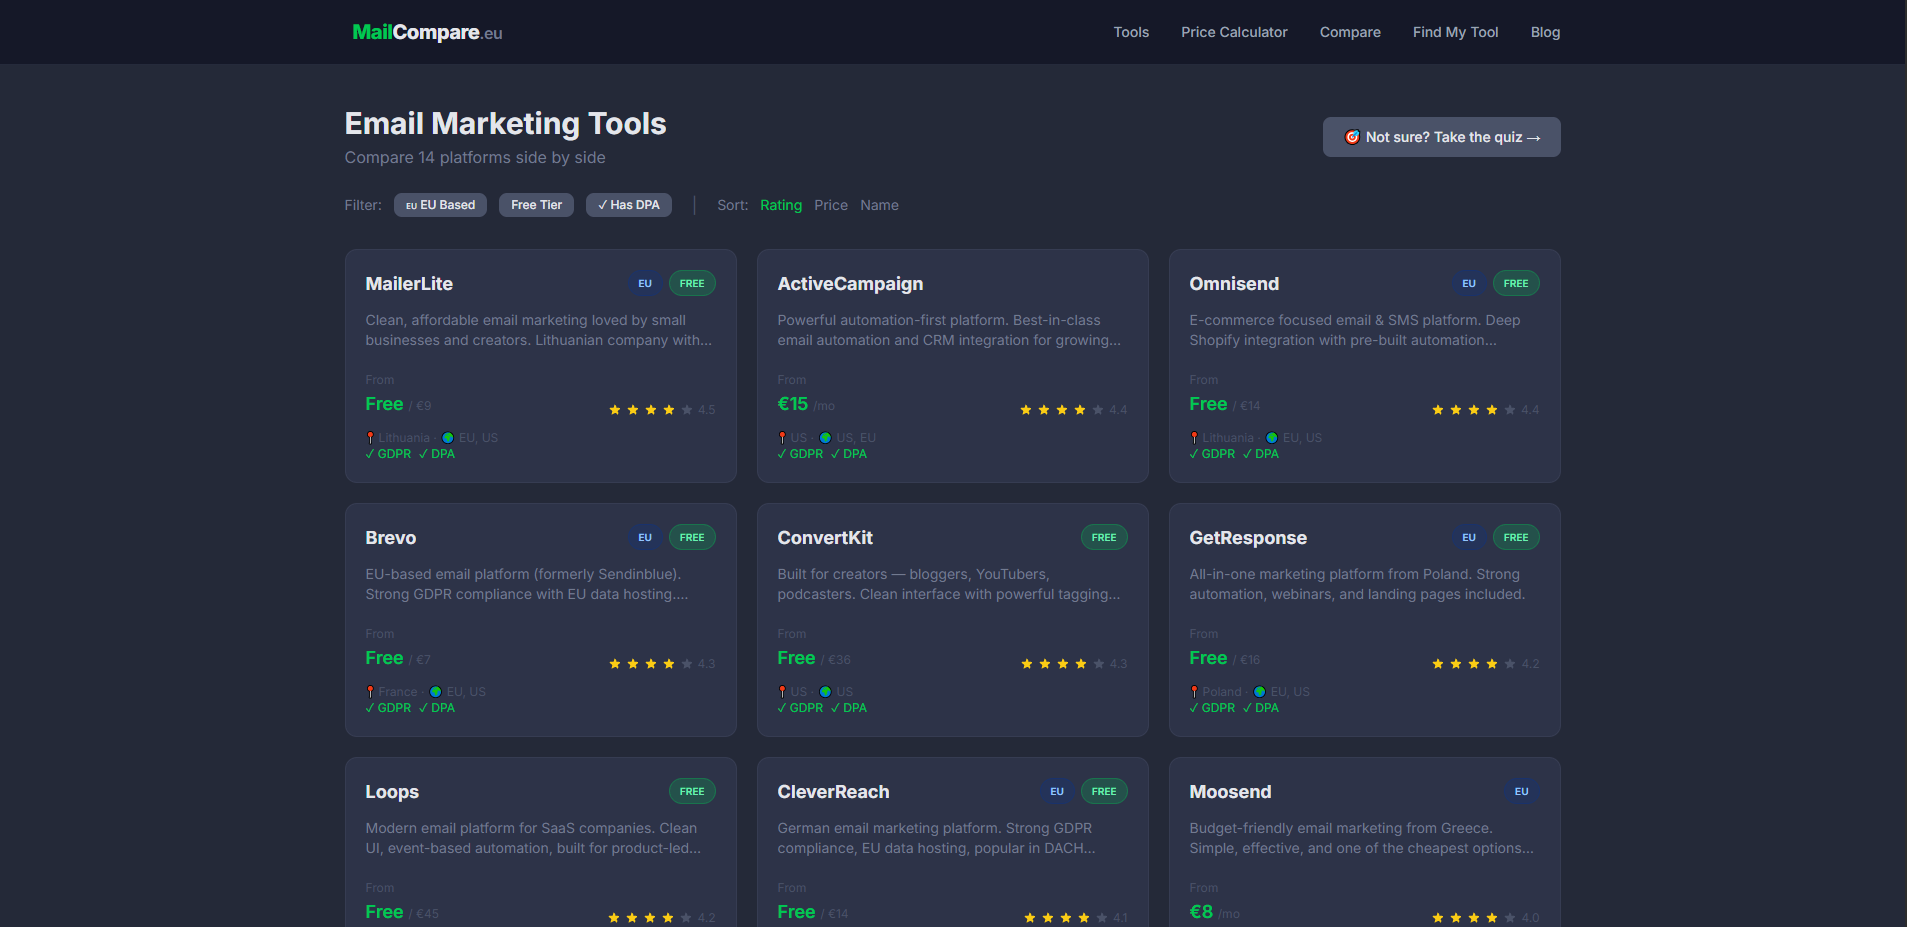Click 'Not sure? Take the quiz' button
The width and height of the screenshot is (1907, 927).
tap(1441, 137)
